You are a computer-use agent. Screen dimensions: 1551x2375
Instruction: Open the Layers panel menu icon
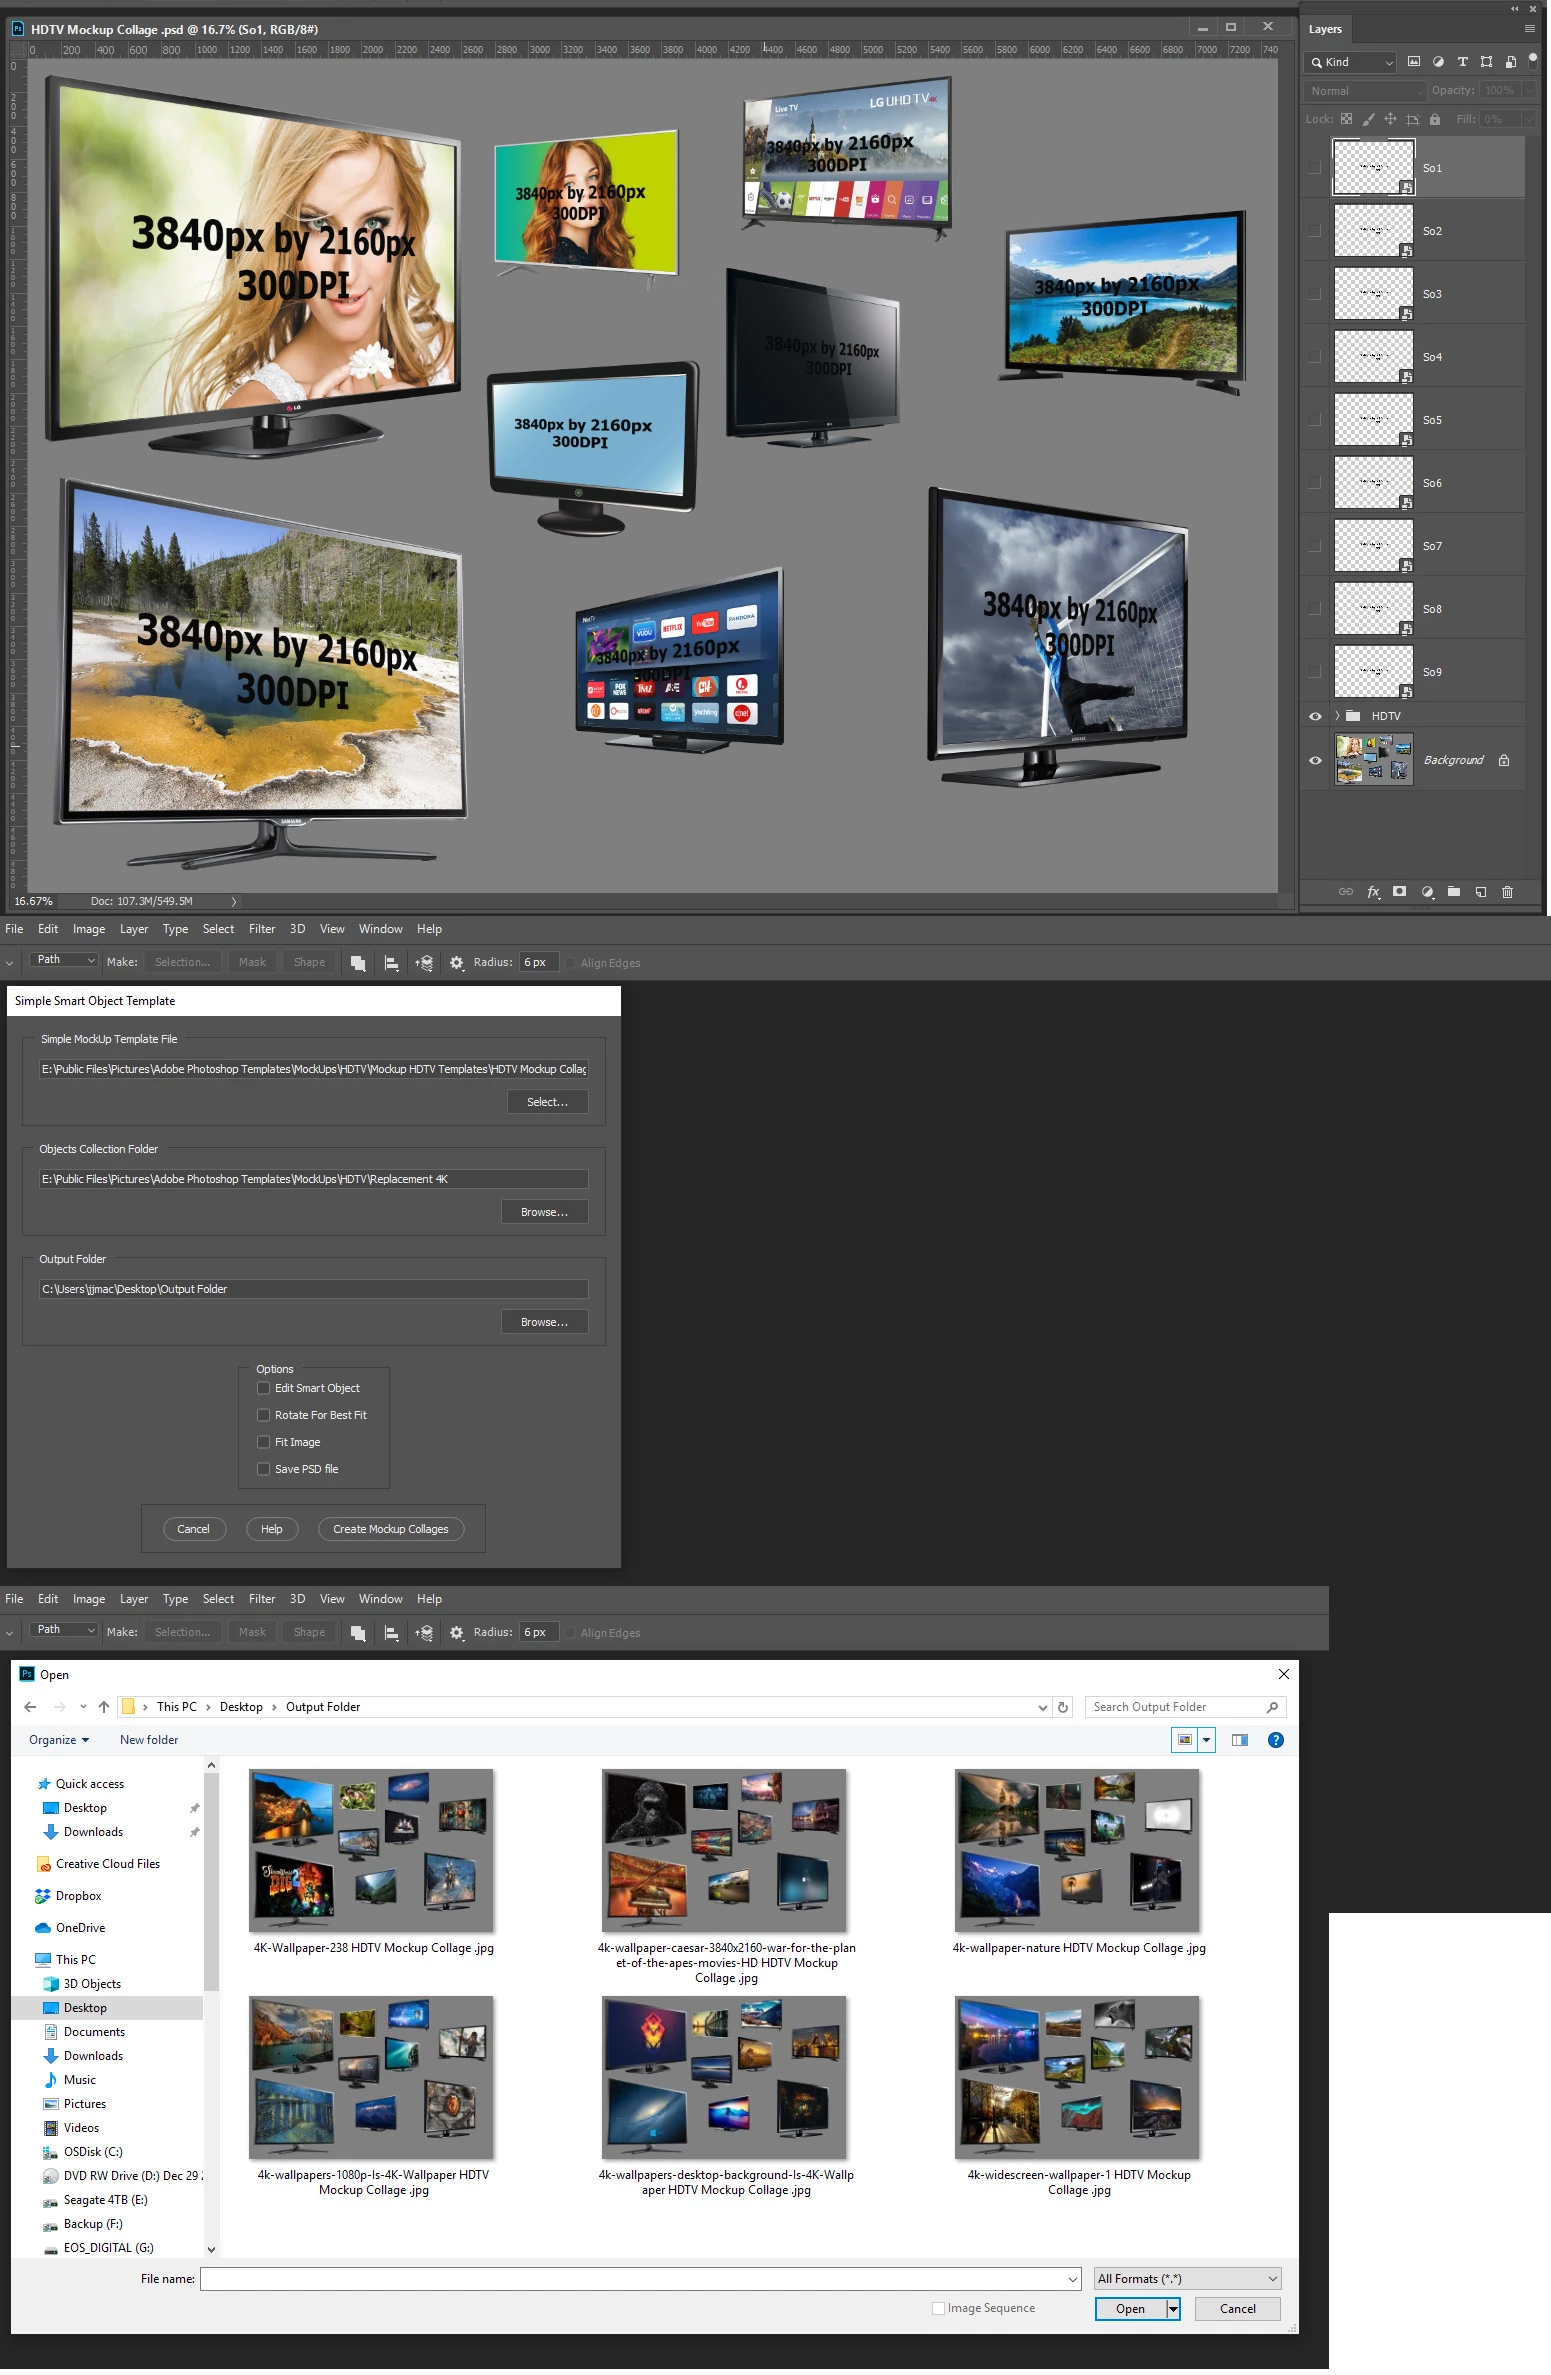(1529, 29)
